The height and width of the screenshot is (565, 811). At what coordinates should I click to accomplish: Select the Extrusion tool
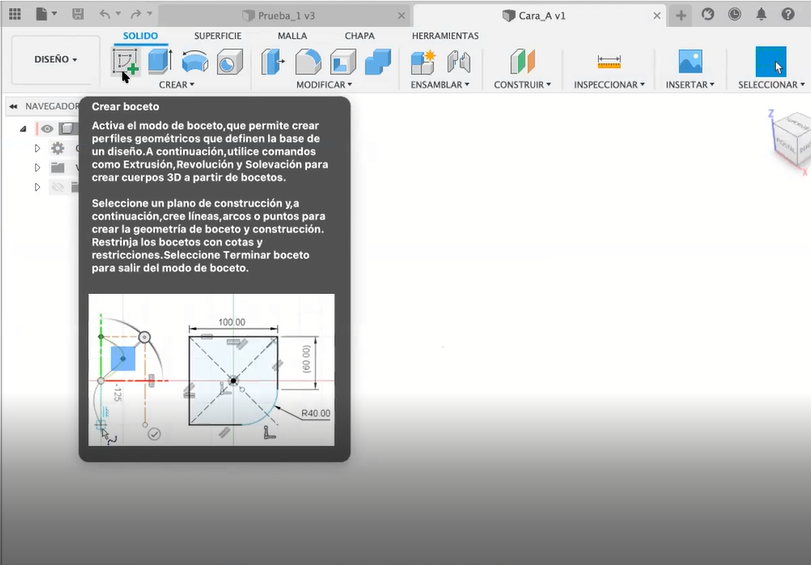pyautogui.click(x=160, y=62)
